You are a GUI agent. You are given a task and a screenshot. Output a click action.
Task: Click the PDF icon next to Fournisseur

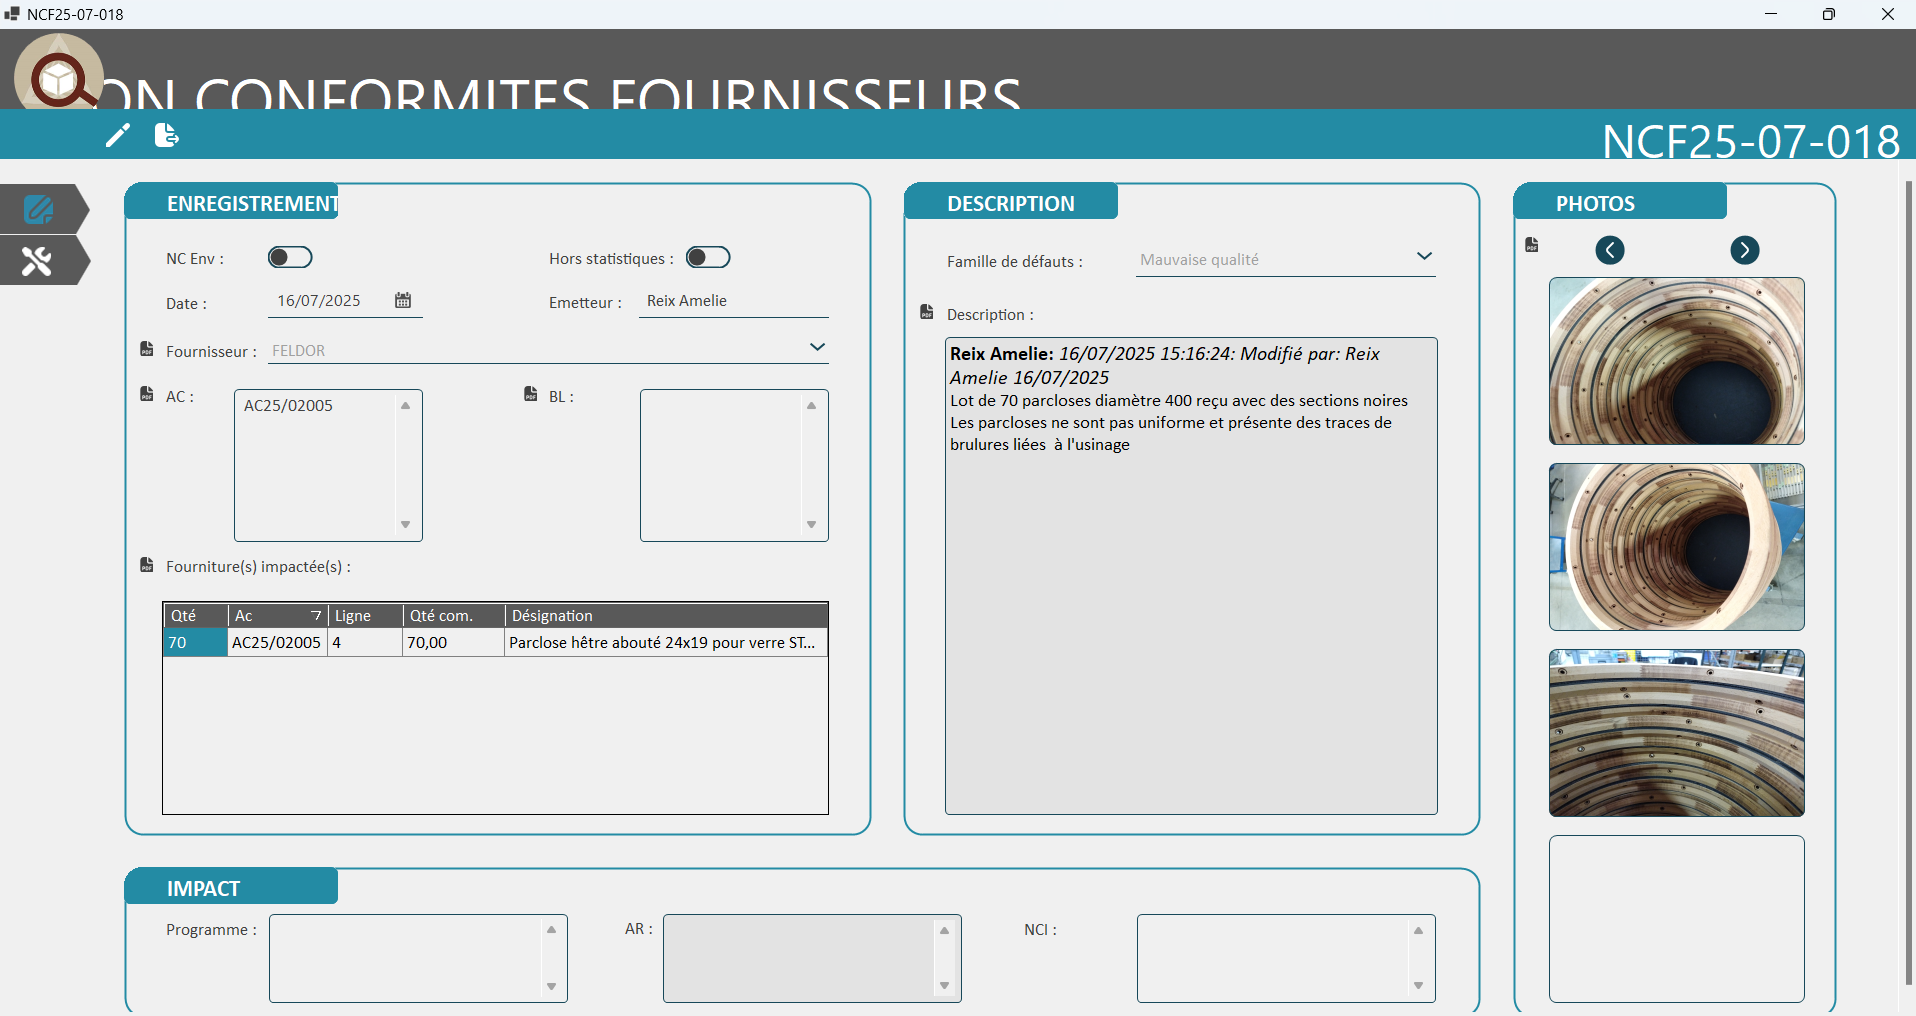pos(147,349)
